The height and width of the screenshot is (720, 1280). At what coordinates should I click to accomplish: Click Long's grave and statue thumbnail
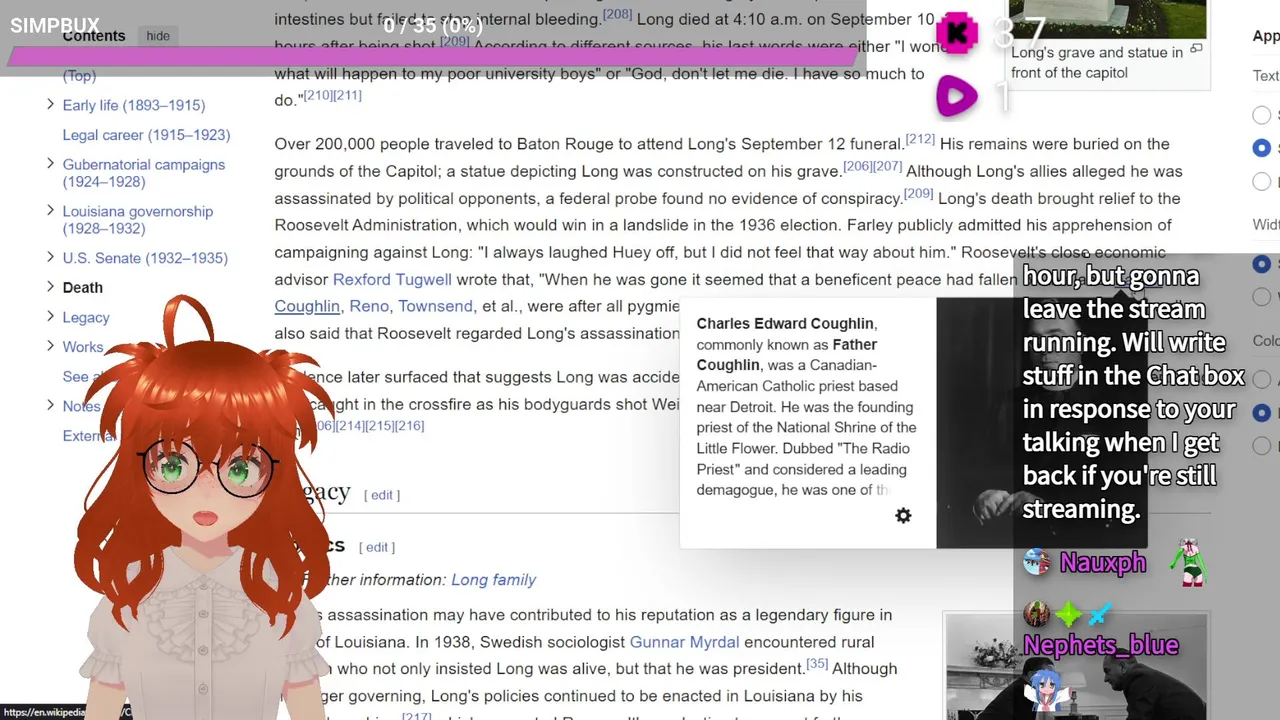point(1107,18)
